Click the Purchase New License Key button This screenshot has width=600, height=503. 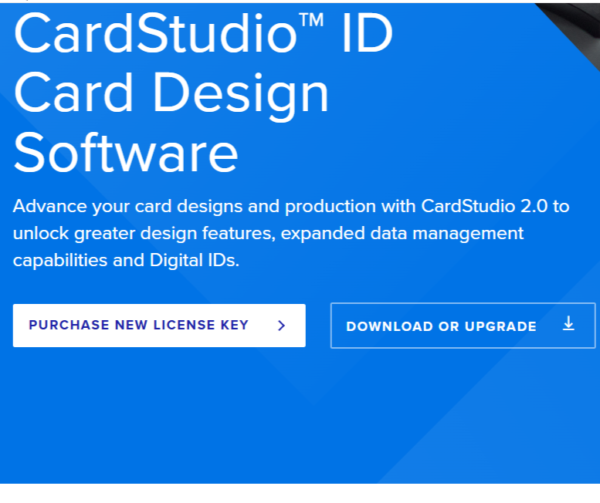click(159, 326)
